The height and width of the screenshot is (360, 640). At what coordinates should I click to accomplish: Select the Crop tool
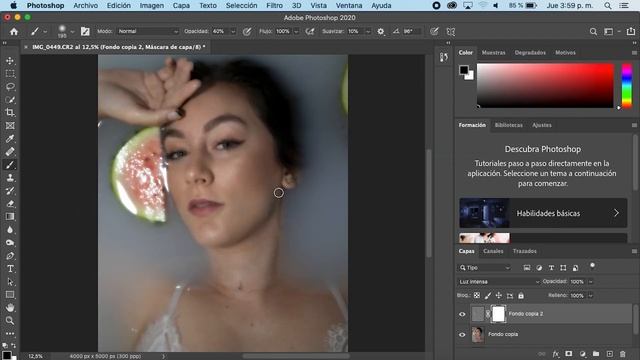10,113
